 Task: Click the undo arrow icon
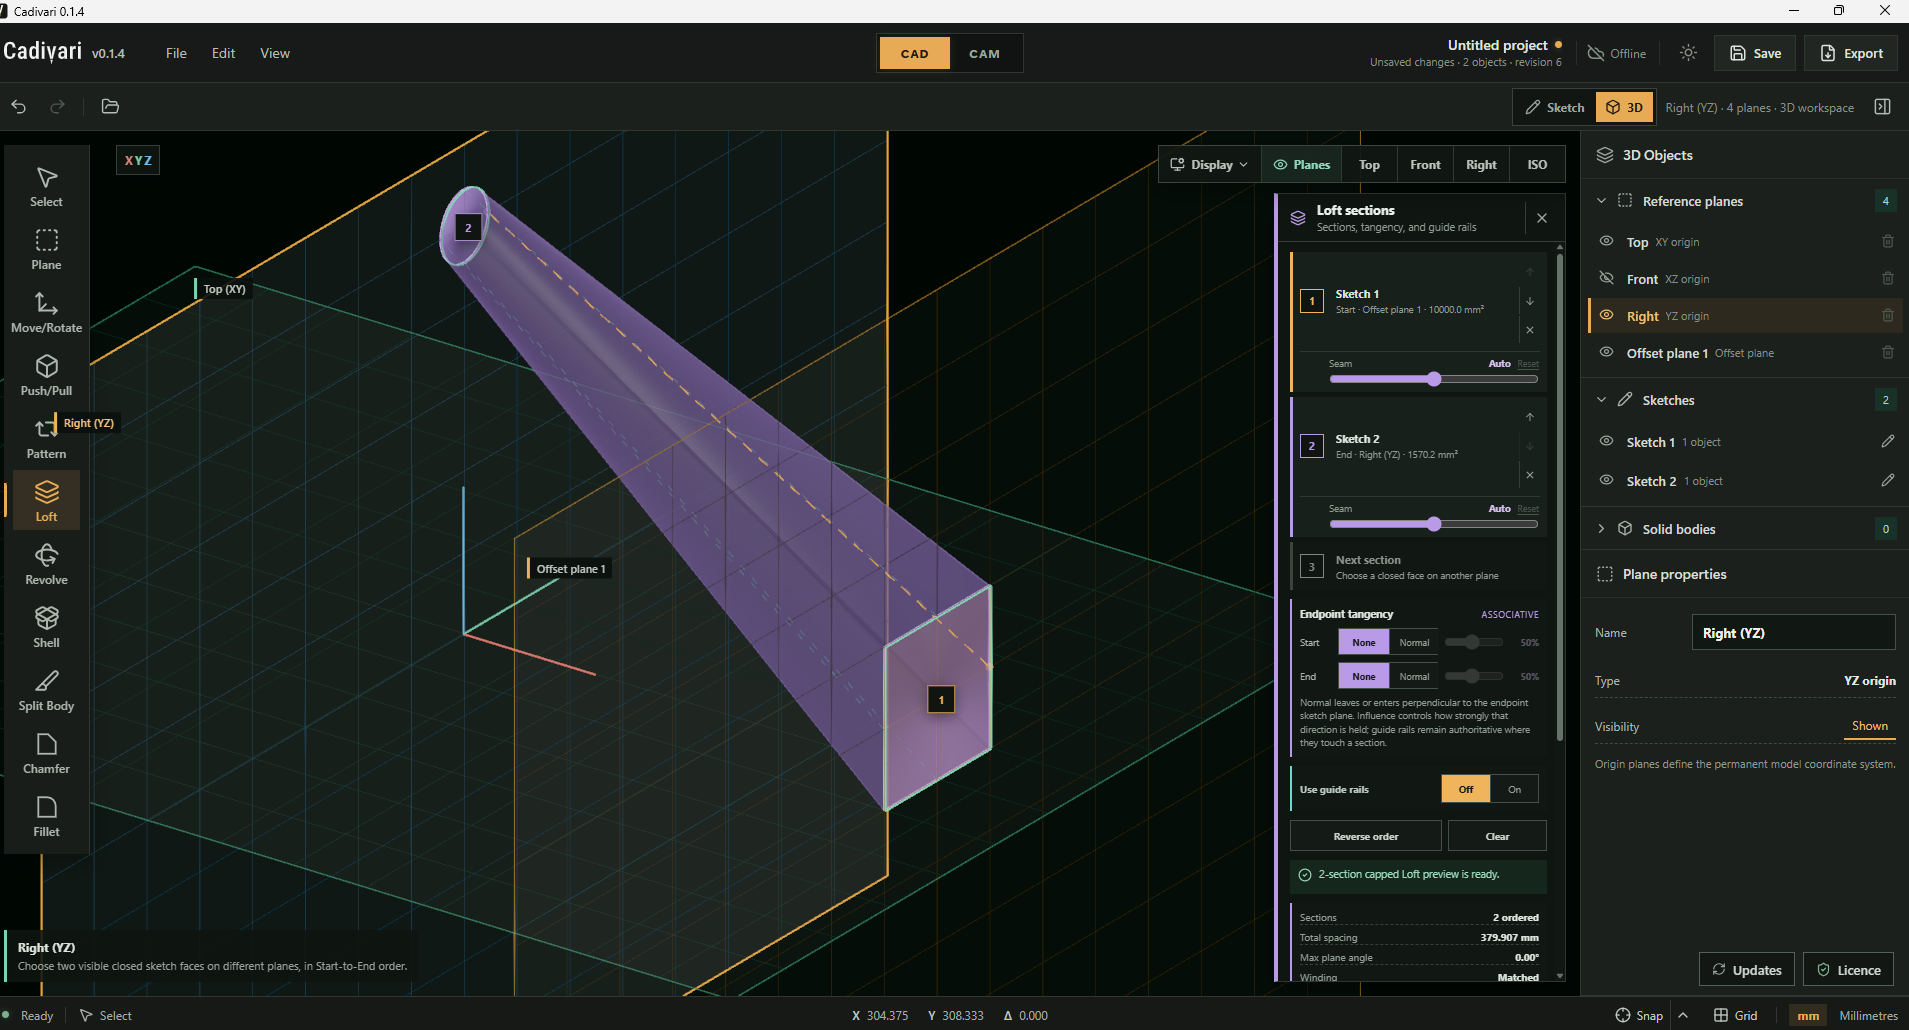click(19, 106)
